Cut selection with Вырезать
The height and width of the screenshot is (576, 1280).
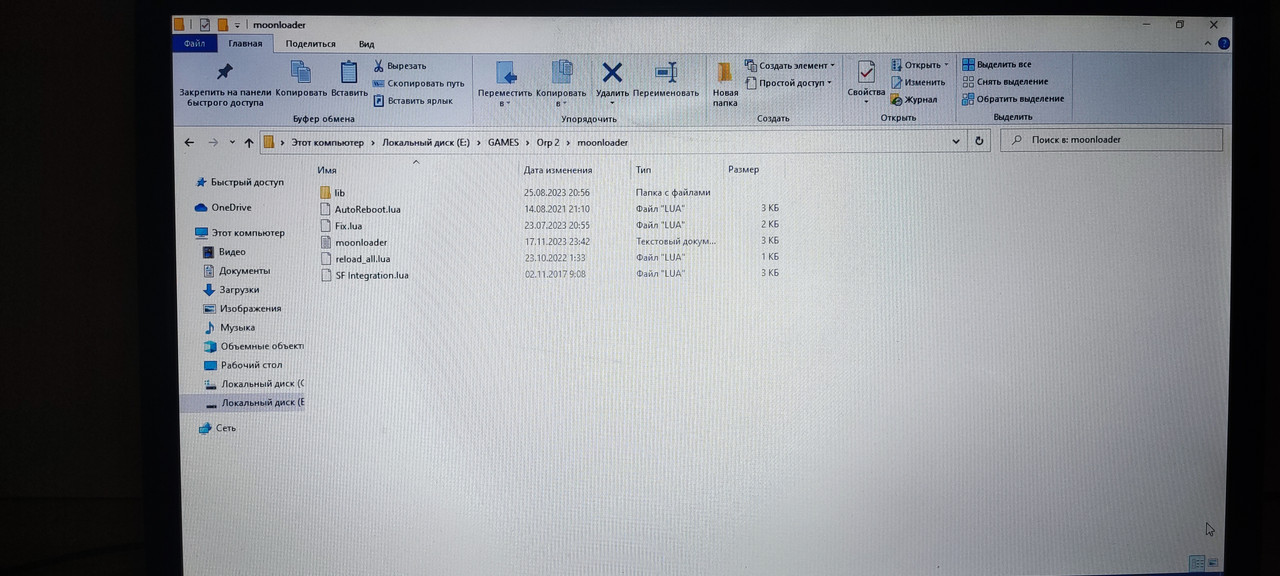click(399, 66)
